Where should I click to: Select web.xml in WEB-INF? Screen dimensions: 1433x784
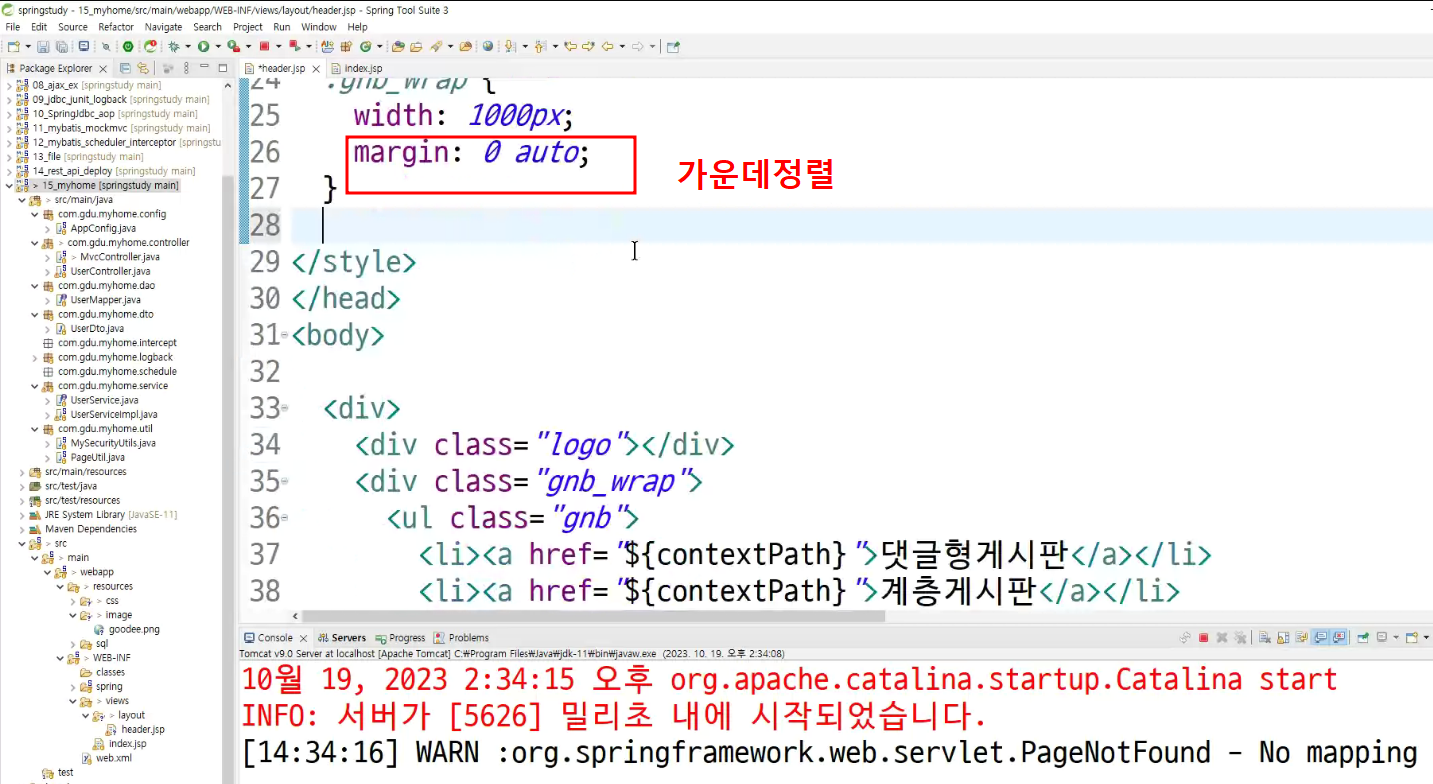[113, 758]
